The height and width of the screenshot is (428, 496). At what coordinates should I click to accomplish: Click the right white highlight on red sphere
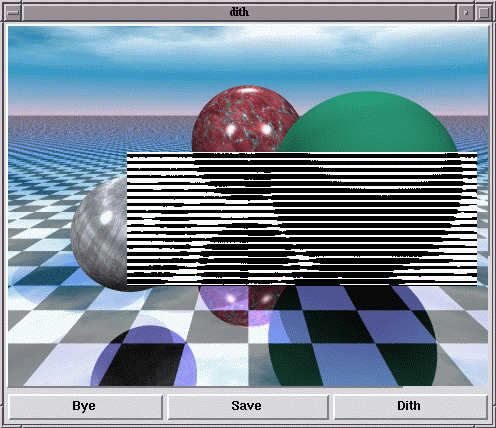pyautogui.click(x=267, y=128)
